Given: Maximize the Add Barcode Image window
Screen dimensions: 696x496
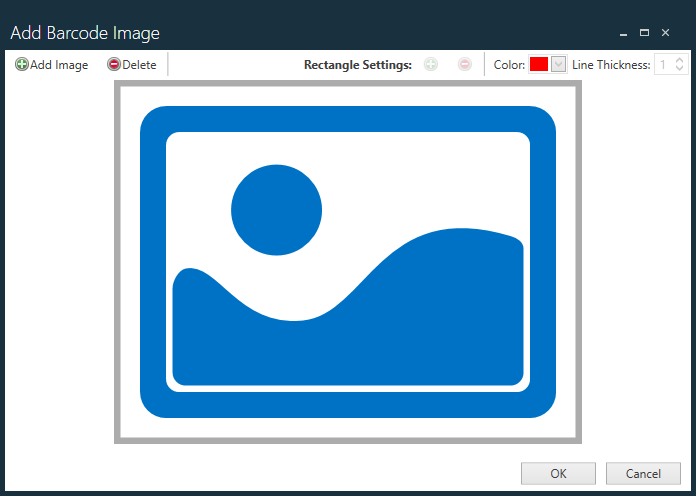Looking at the screenshot, I should pyautogui.click(x=644, y=33).
